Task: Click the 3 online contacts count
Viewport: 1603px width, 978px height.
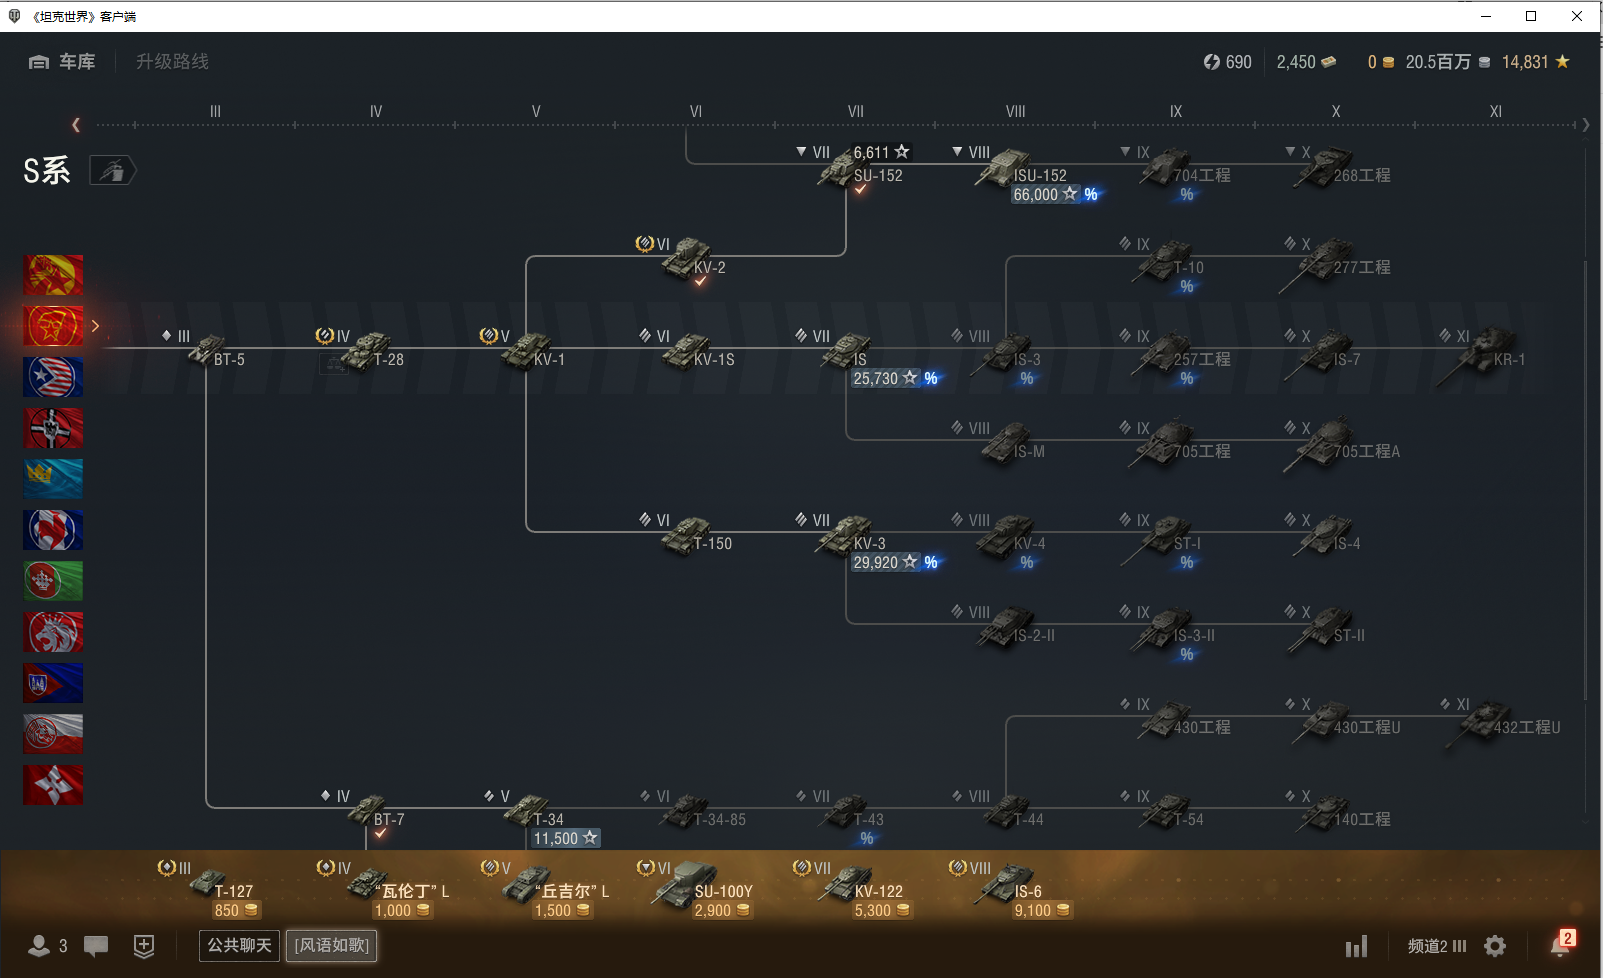Action: pyautogui.click(x=63, y=946)
